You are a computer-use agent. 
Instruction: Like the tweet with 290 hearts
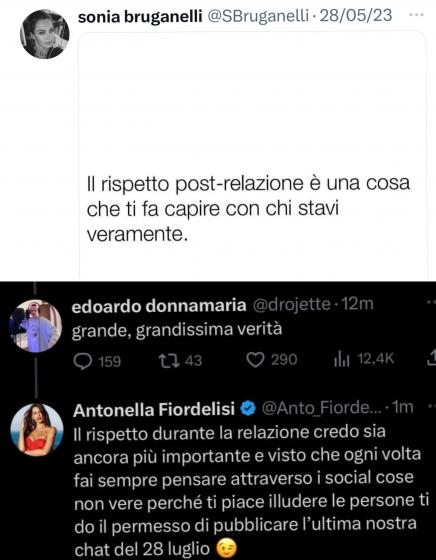tap(256, 360)
